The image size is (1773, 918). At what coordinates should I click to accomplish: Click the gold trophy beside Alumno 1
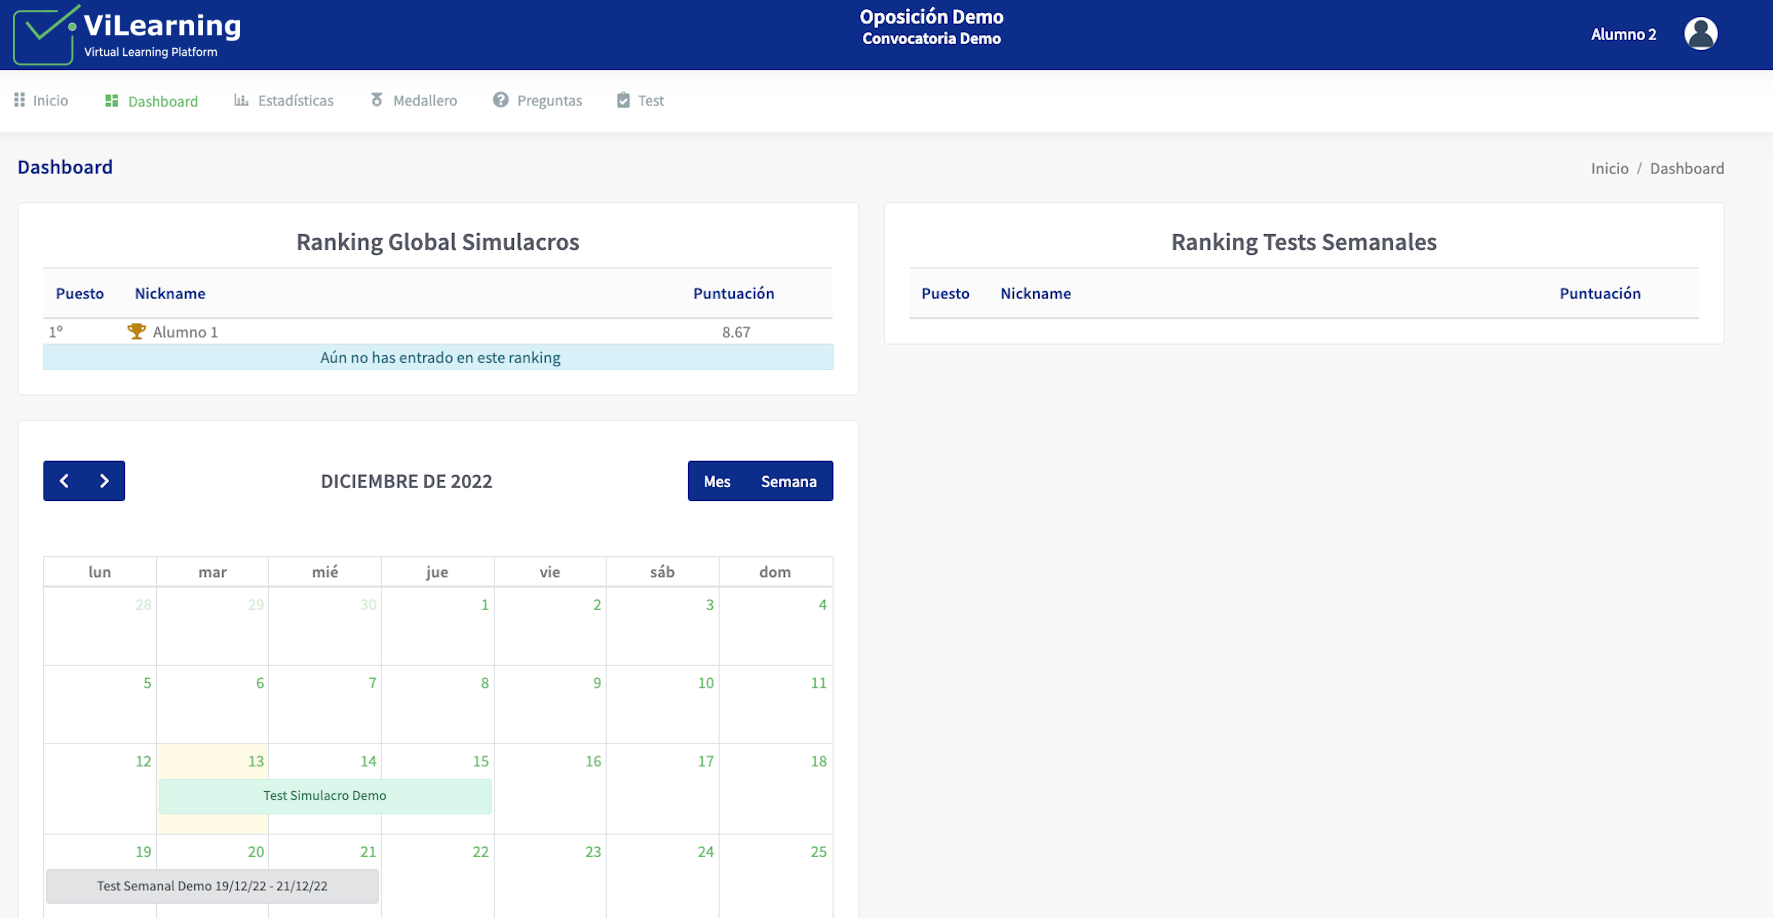coord(137,332)
